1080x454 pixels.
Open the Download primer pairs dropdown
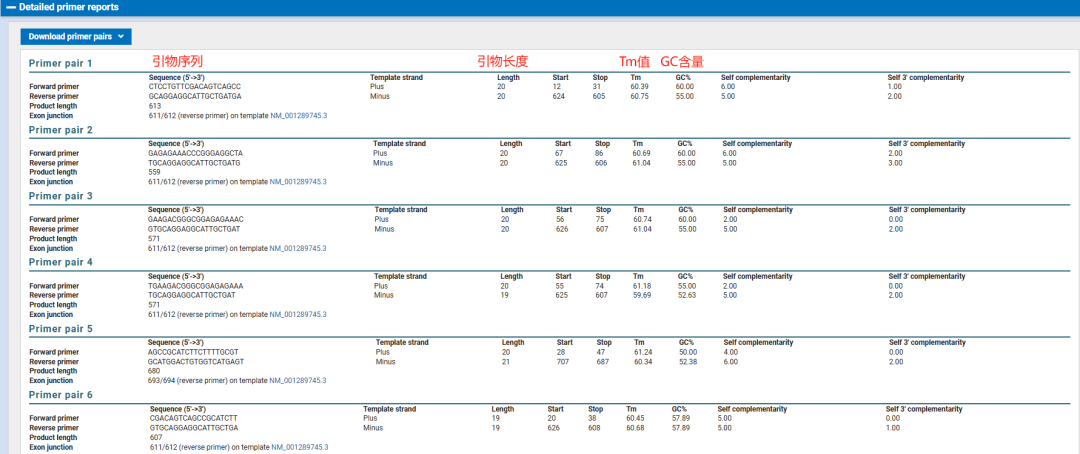76,37
